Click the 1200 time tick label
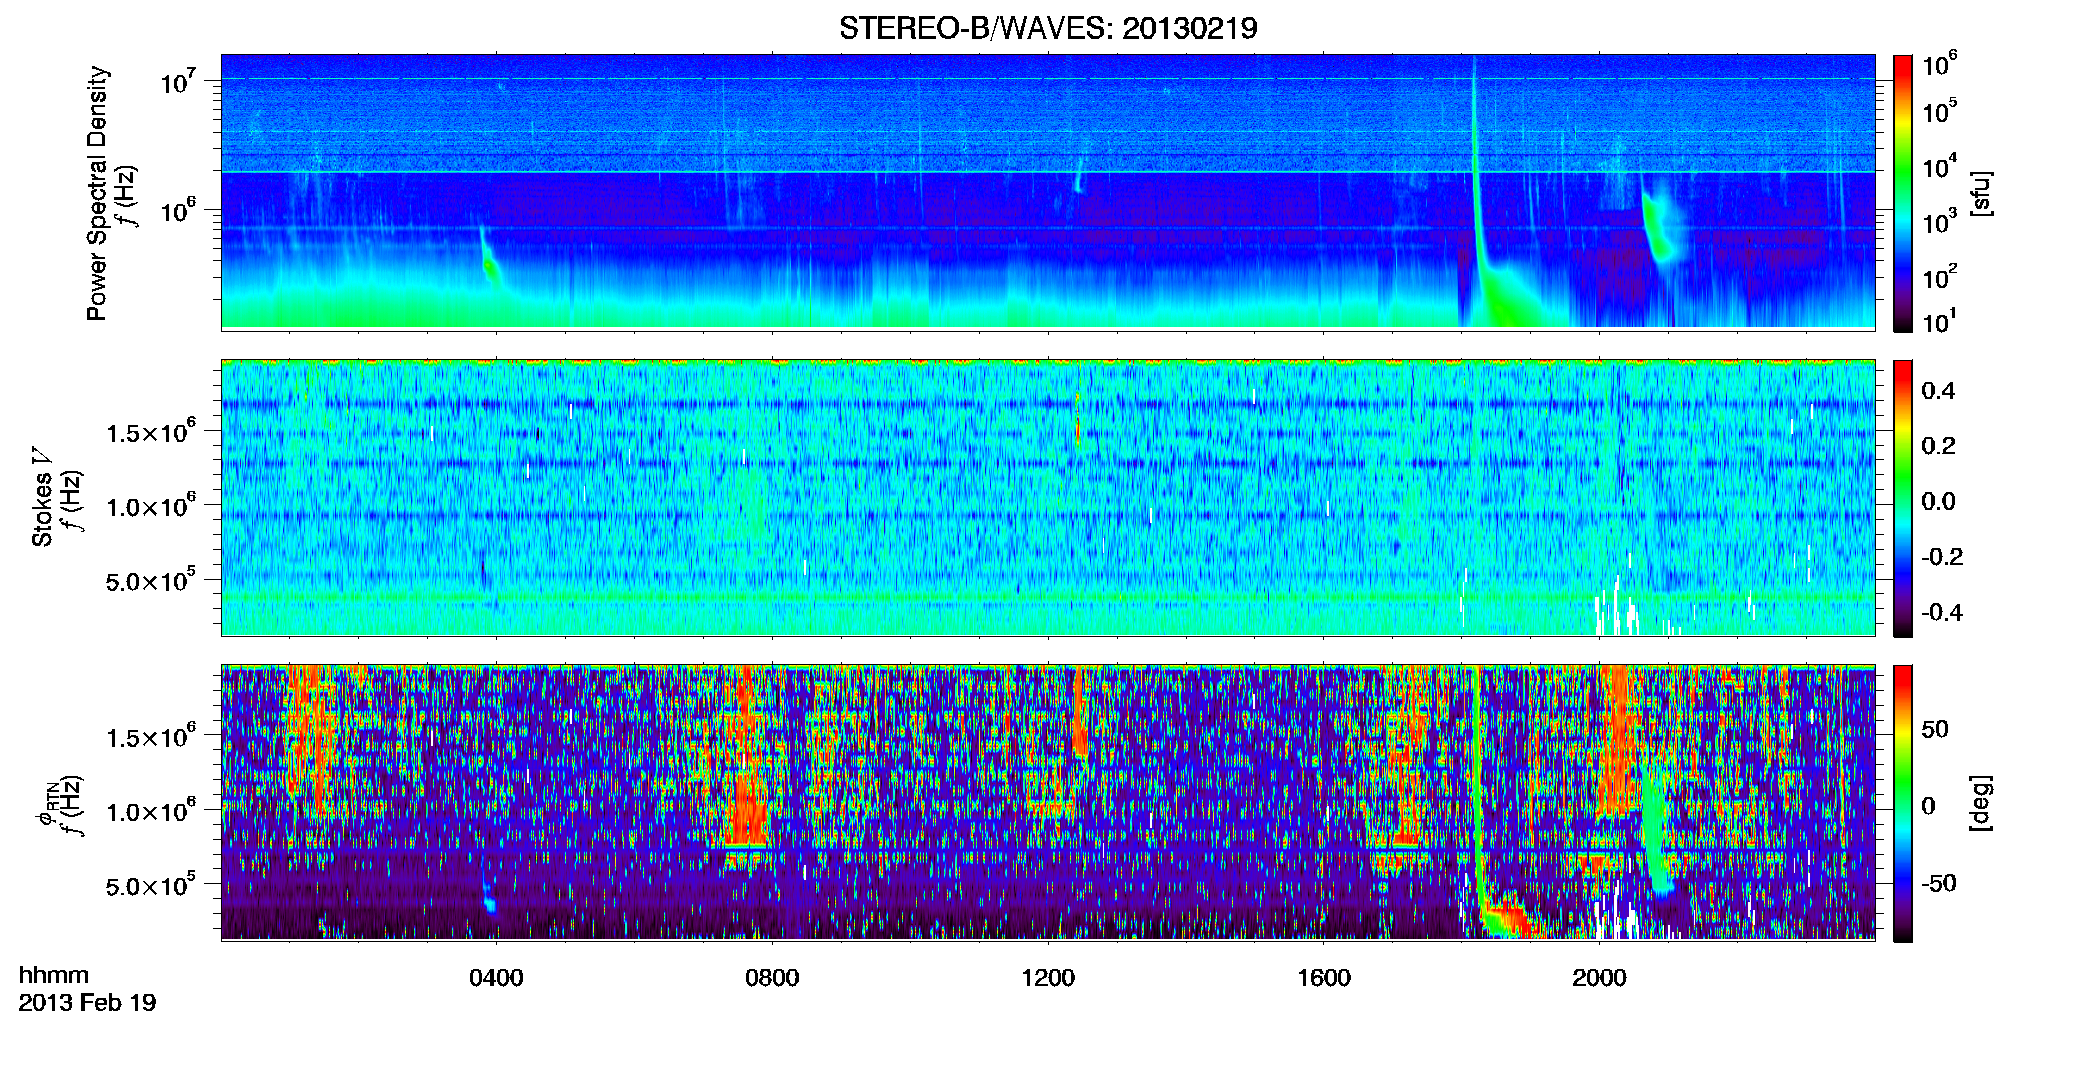 (1048, 977)
